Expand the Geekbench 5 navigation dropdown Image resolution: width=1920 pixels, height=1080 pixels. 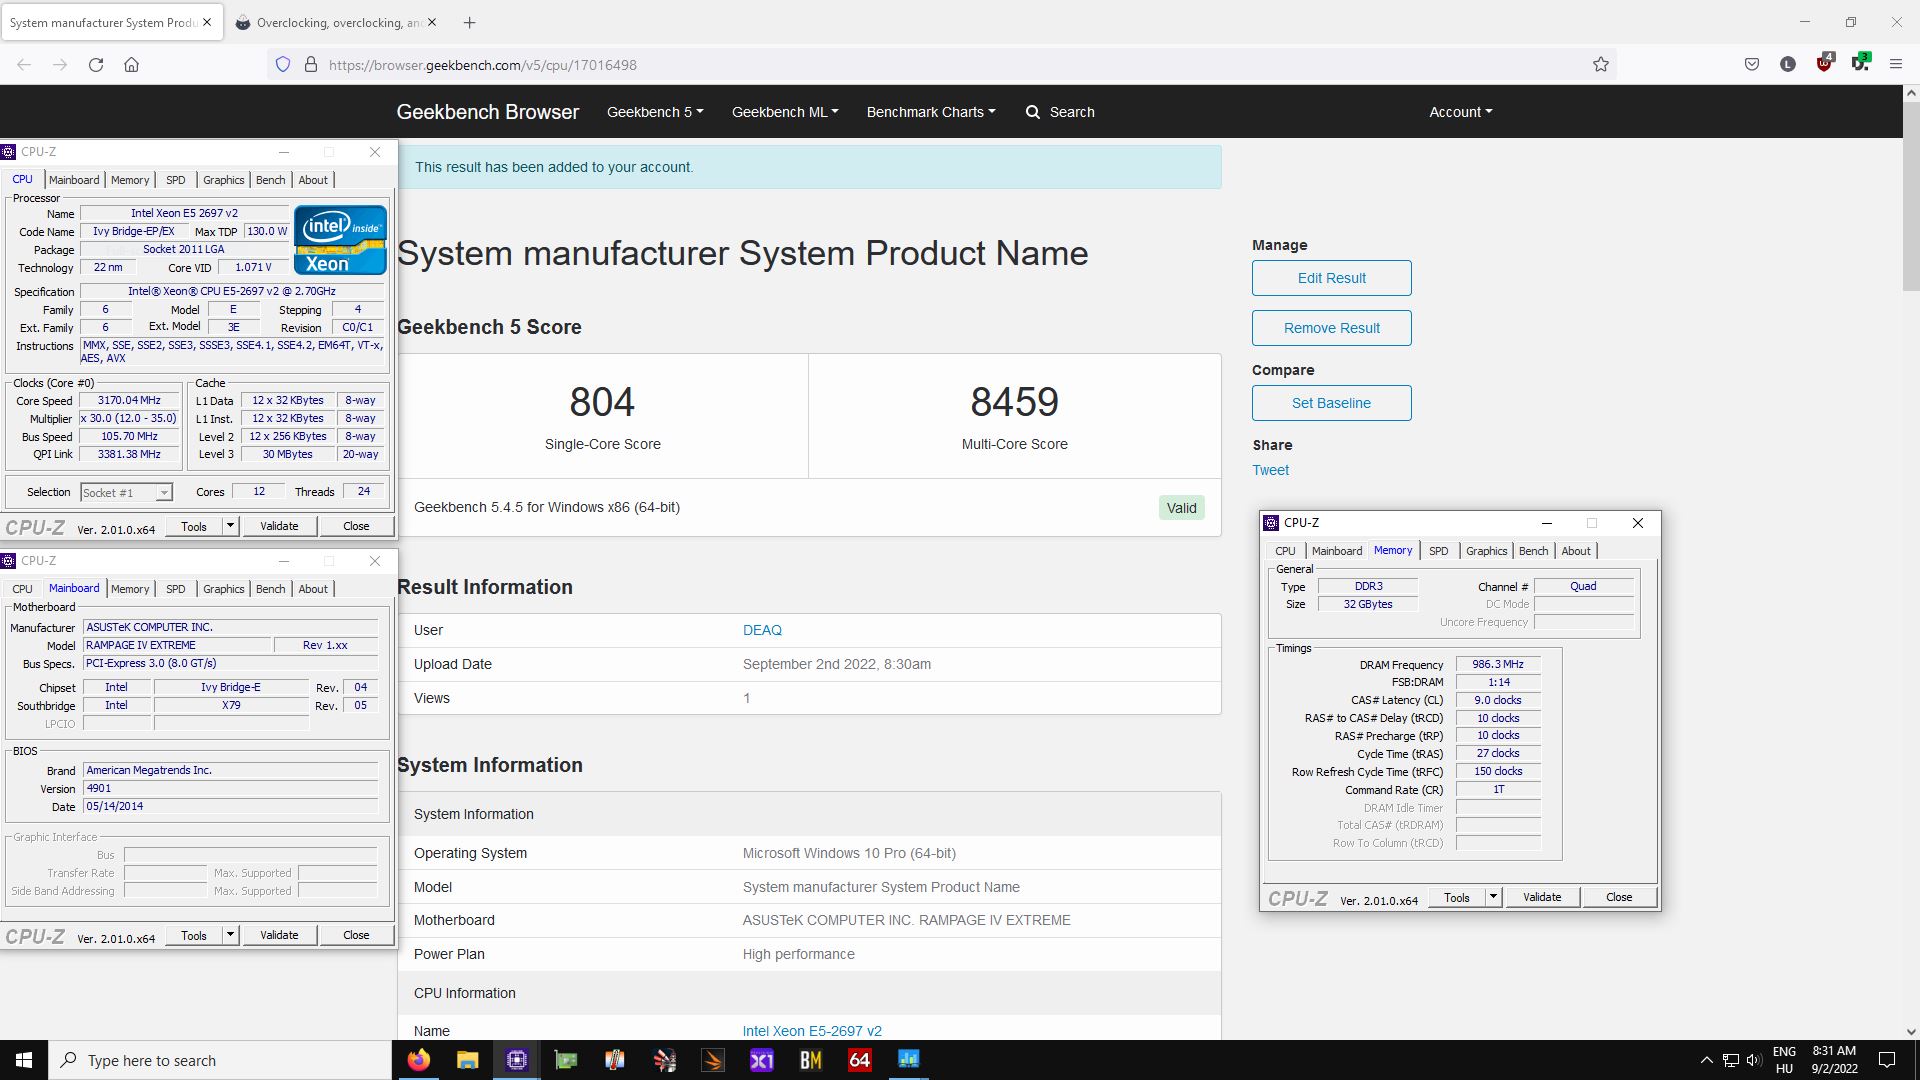(x=655, y=112)
